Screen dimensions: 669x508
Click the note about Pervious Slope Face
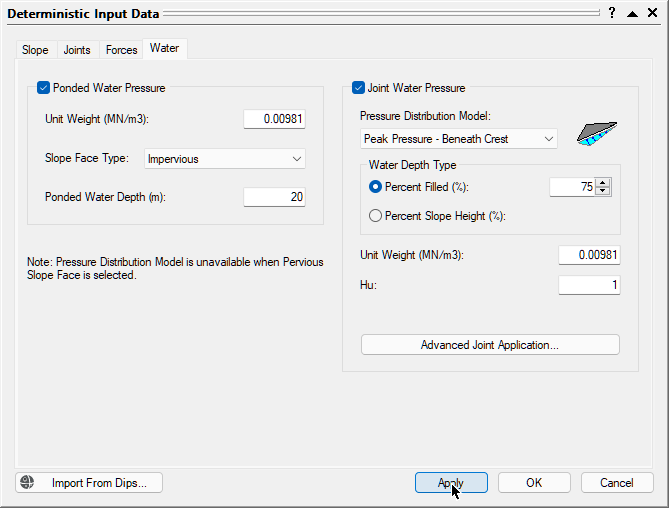(x=175, y=268)
